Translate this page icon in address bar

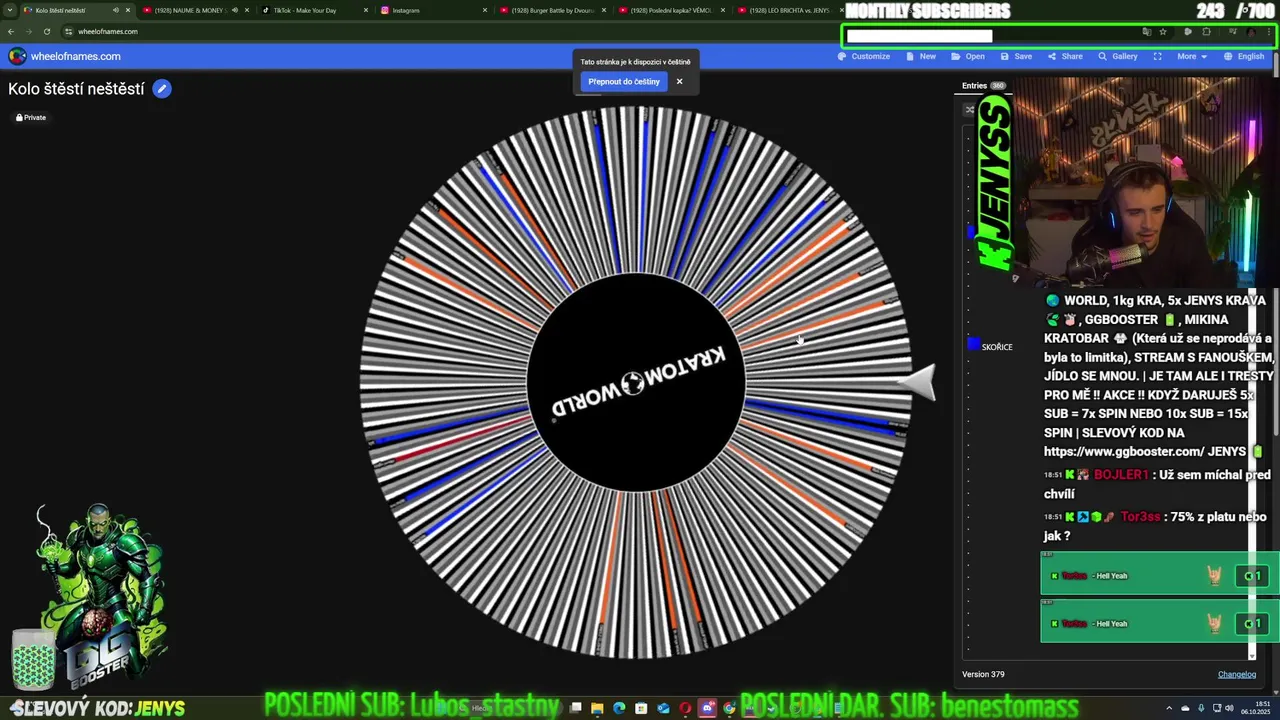[1146, 31]
